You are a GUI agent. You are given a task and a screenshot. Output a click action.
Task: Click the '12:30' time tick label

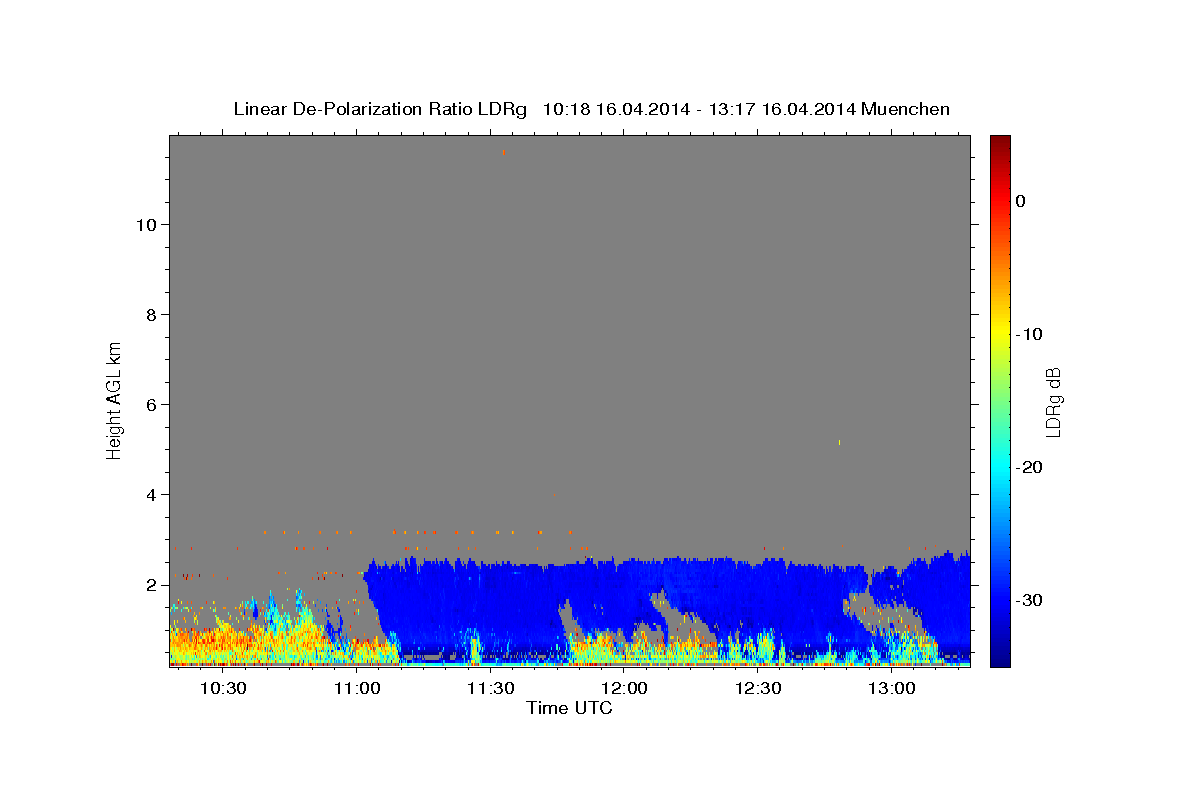tap(758, 688)
